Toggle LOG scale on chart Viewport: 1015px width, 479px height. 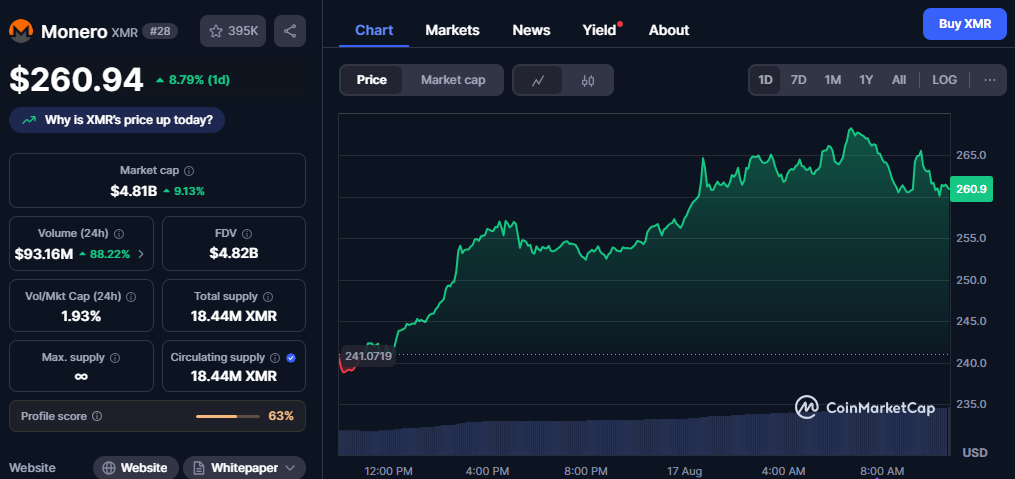point(944,80)
